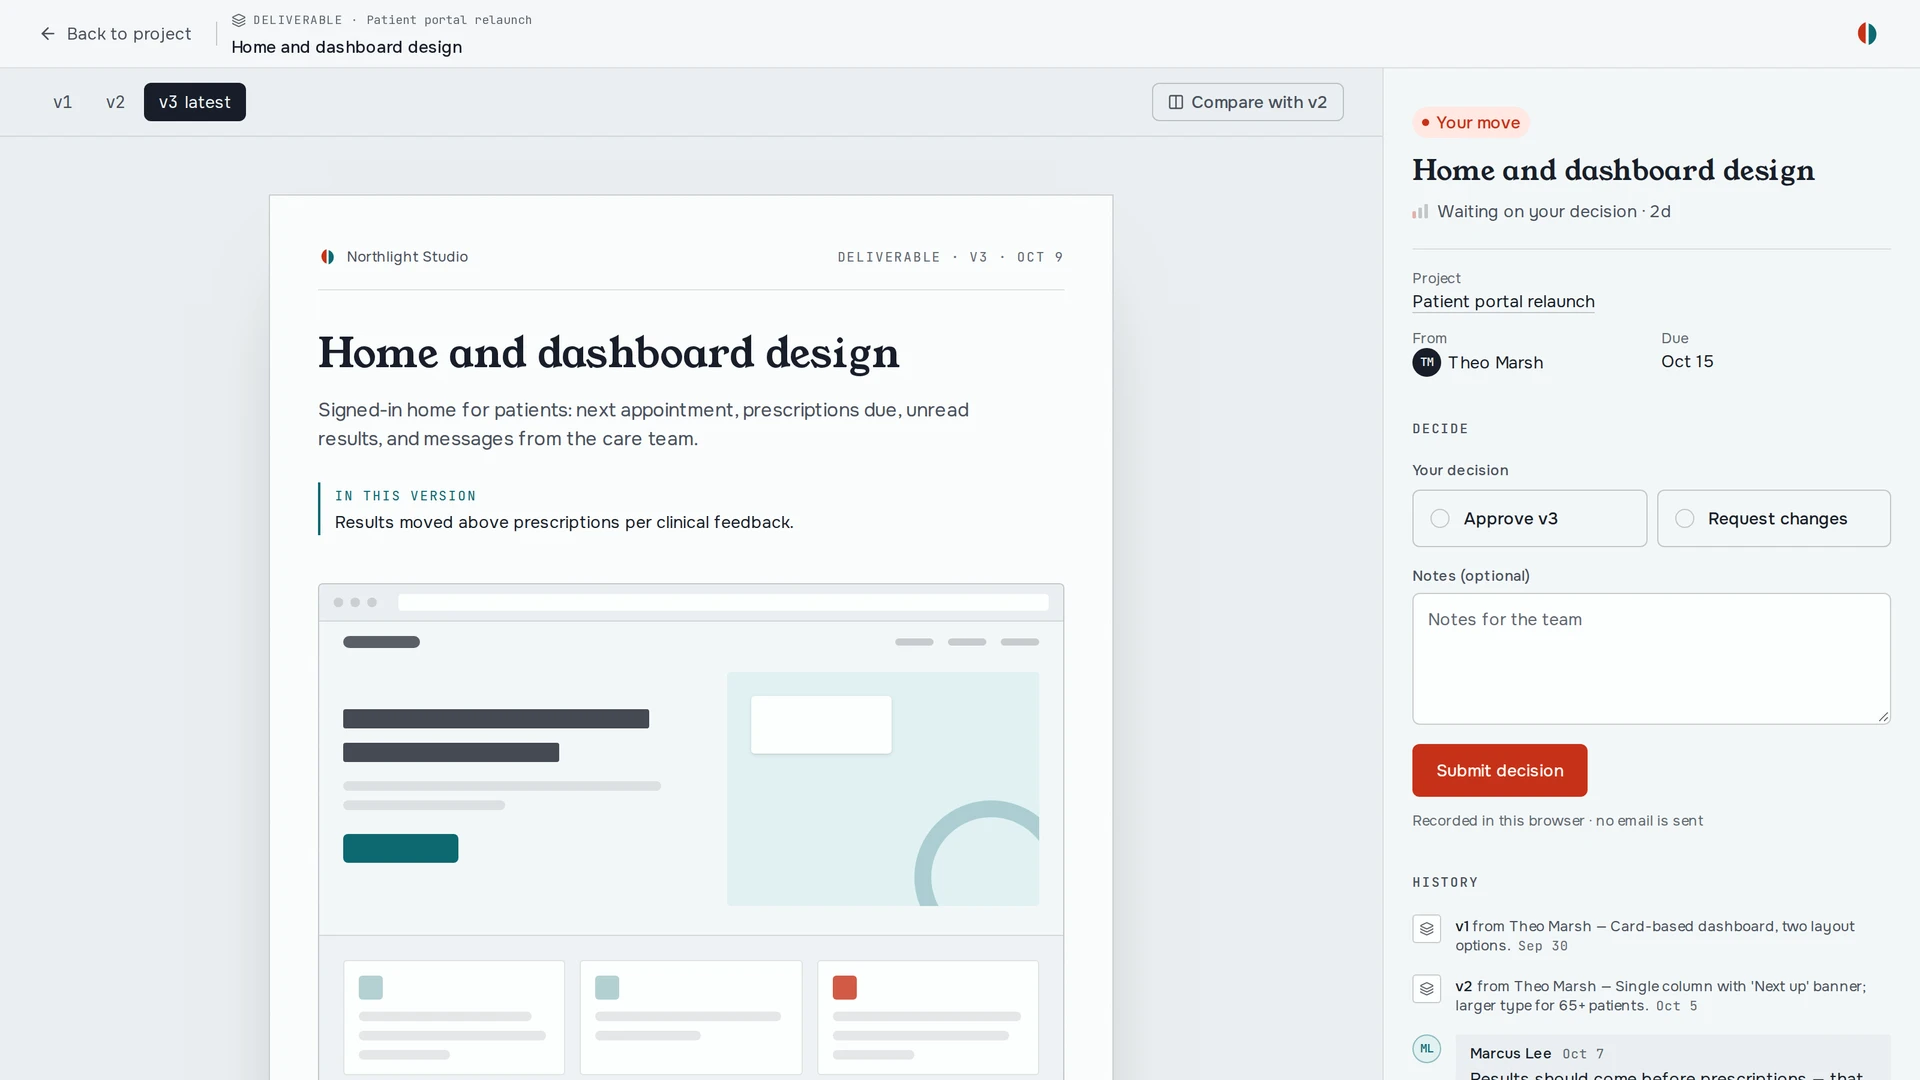Select the Request changes radio option
1920x1080 pixels.
[1773, 518]
